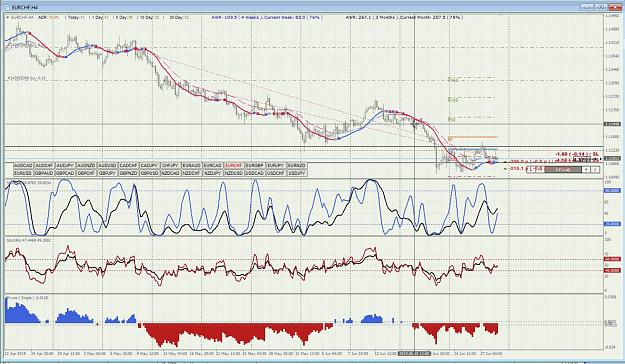Open GBPCHF from the pair buttons
The width and height of the screenshot is (625, 364).
[x=87, y=173]
